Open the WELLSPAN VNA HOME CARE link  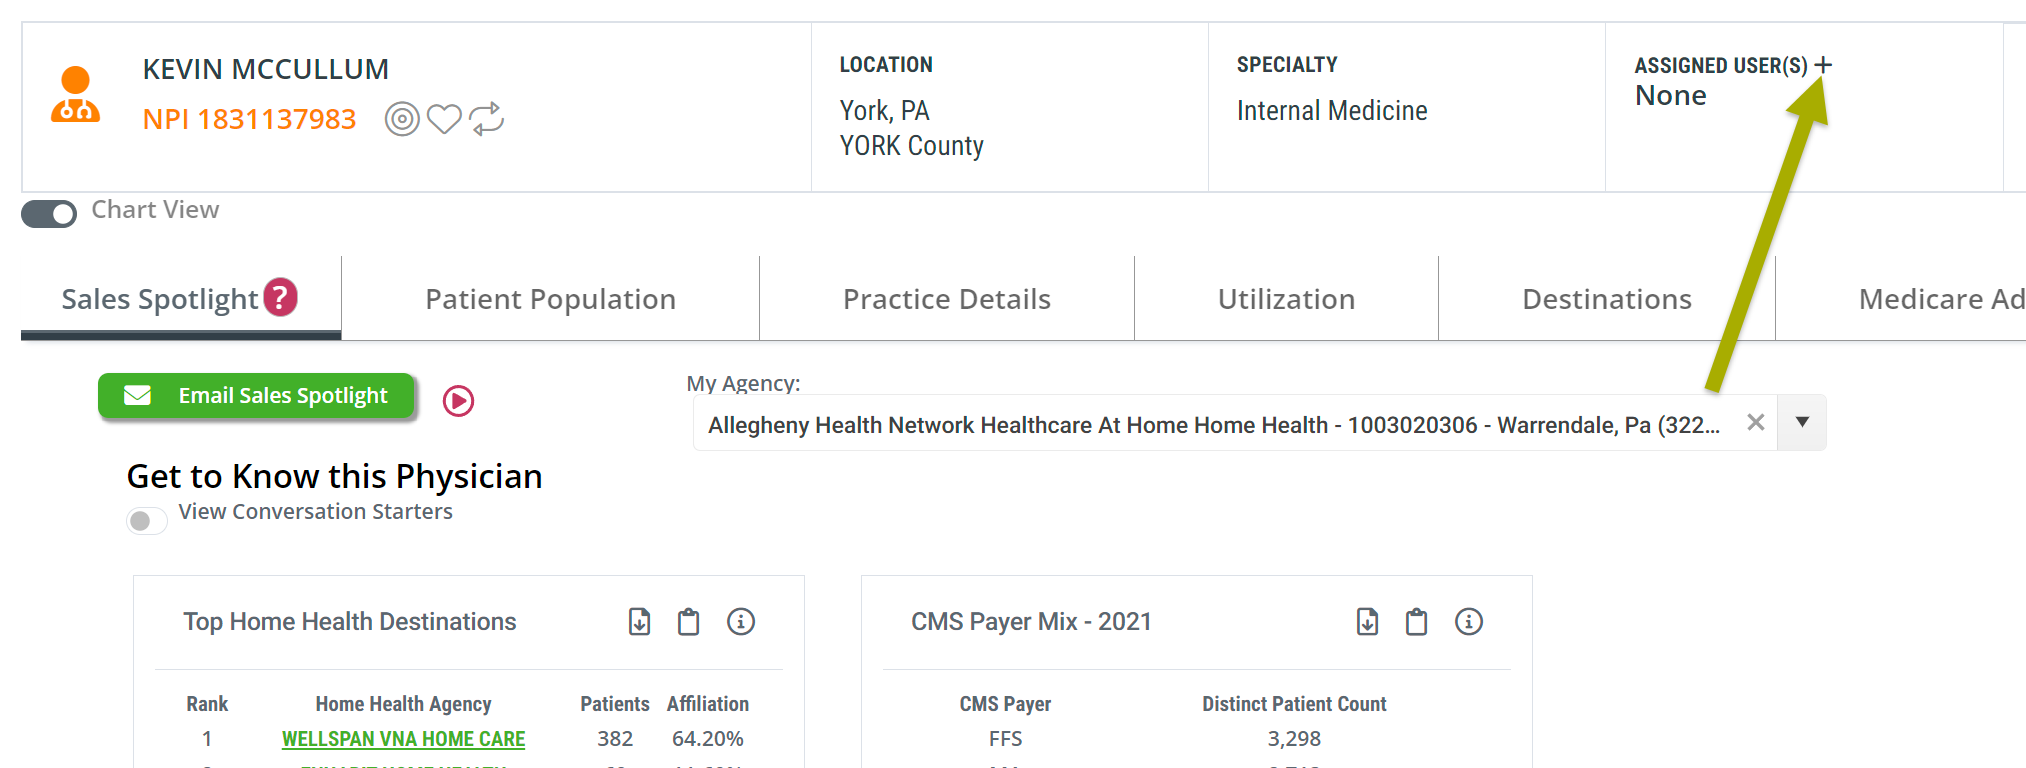point(403,738)
